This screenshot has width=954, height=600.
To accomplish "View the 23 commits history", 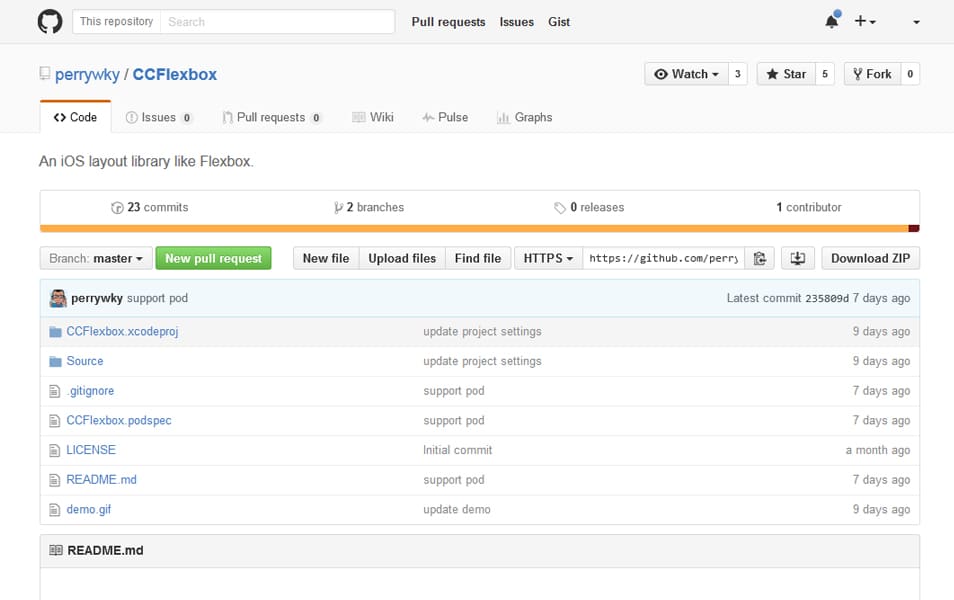I will [x=150, y=208].
